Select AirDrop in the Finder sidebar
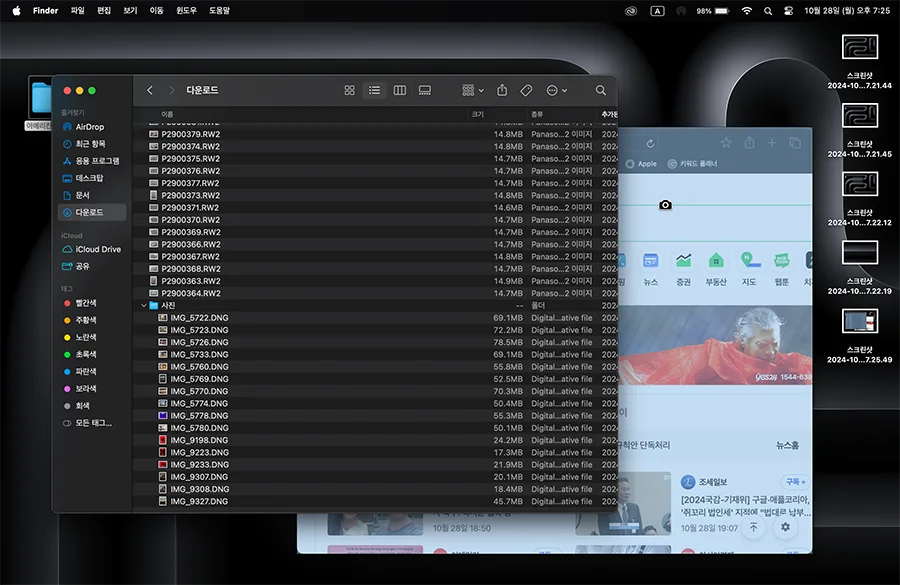The height and width of the screenshot is (585, 900). coord(92,127)
